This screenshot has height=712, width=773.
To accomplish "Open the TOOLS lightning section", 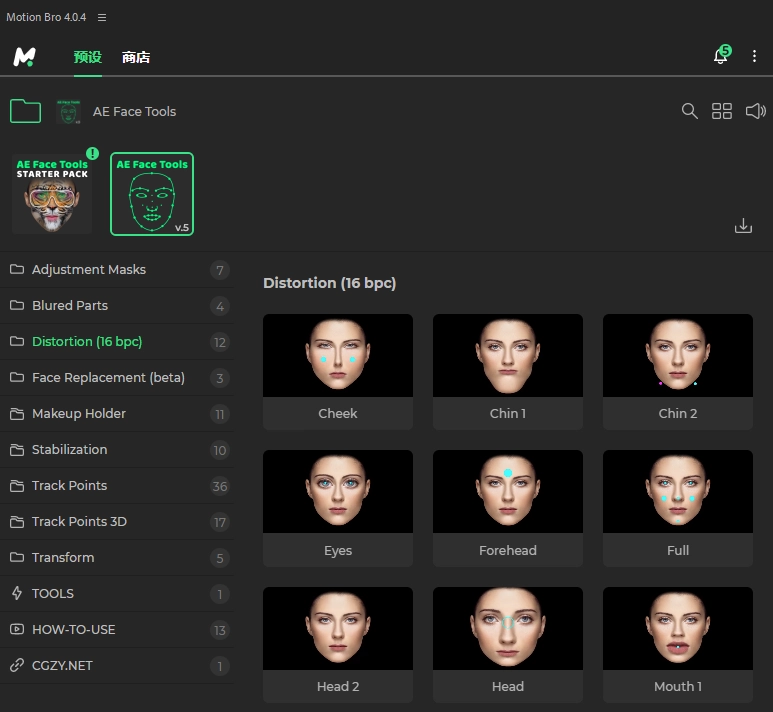I will coord(117,594).
